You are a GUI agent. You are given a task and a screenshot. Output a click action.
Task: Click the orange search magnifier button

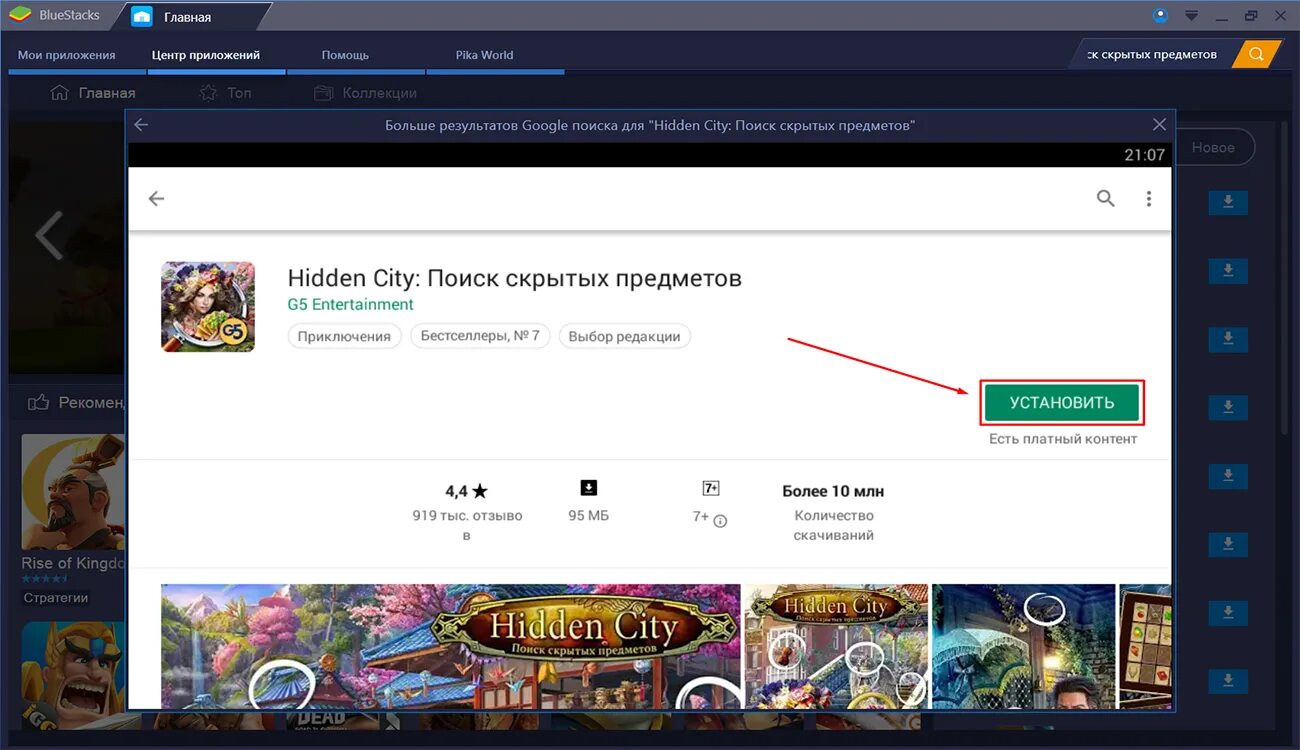(x=1257, y=54)
